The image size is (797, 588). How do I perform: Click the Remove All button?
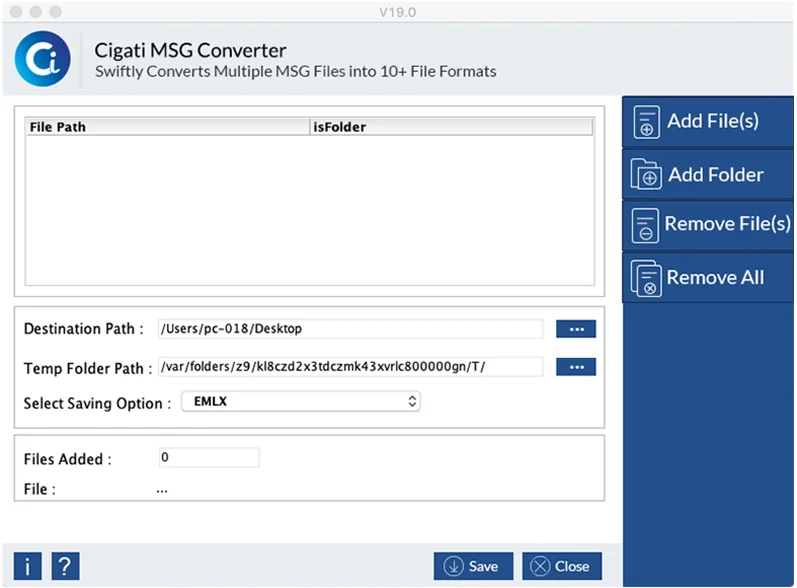coord(708,278)
